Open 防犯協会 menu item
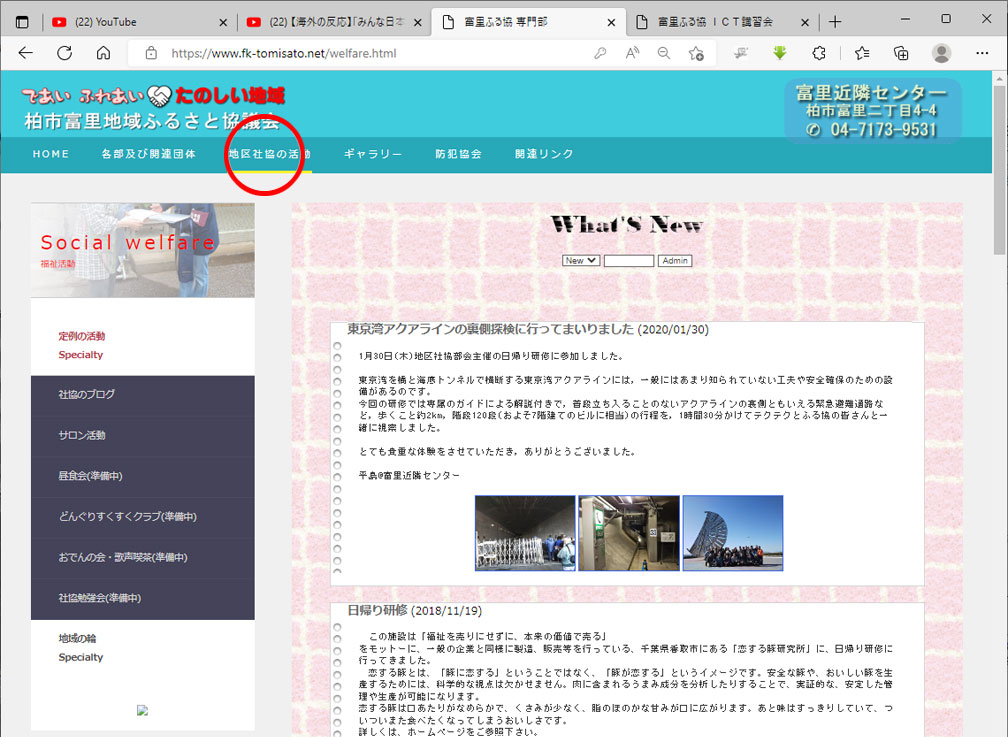The height and width of the screenshot is (737, 1008). point(458,154)
